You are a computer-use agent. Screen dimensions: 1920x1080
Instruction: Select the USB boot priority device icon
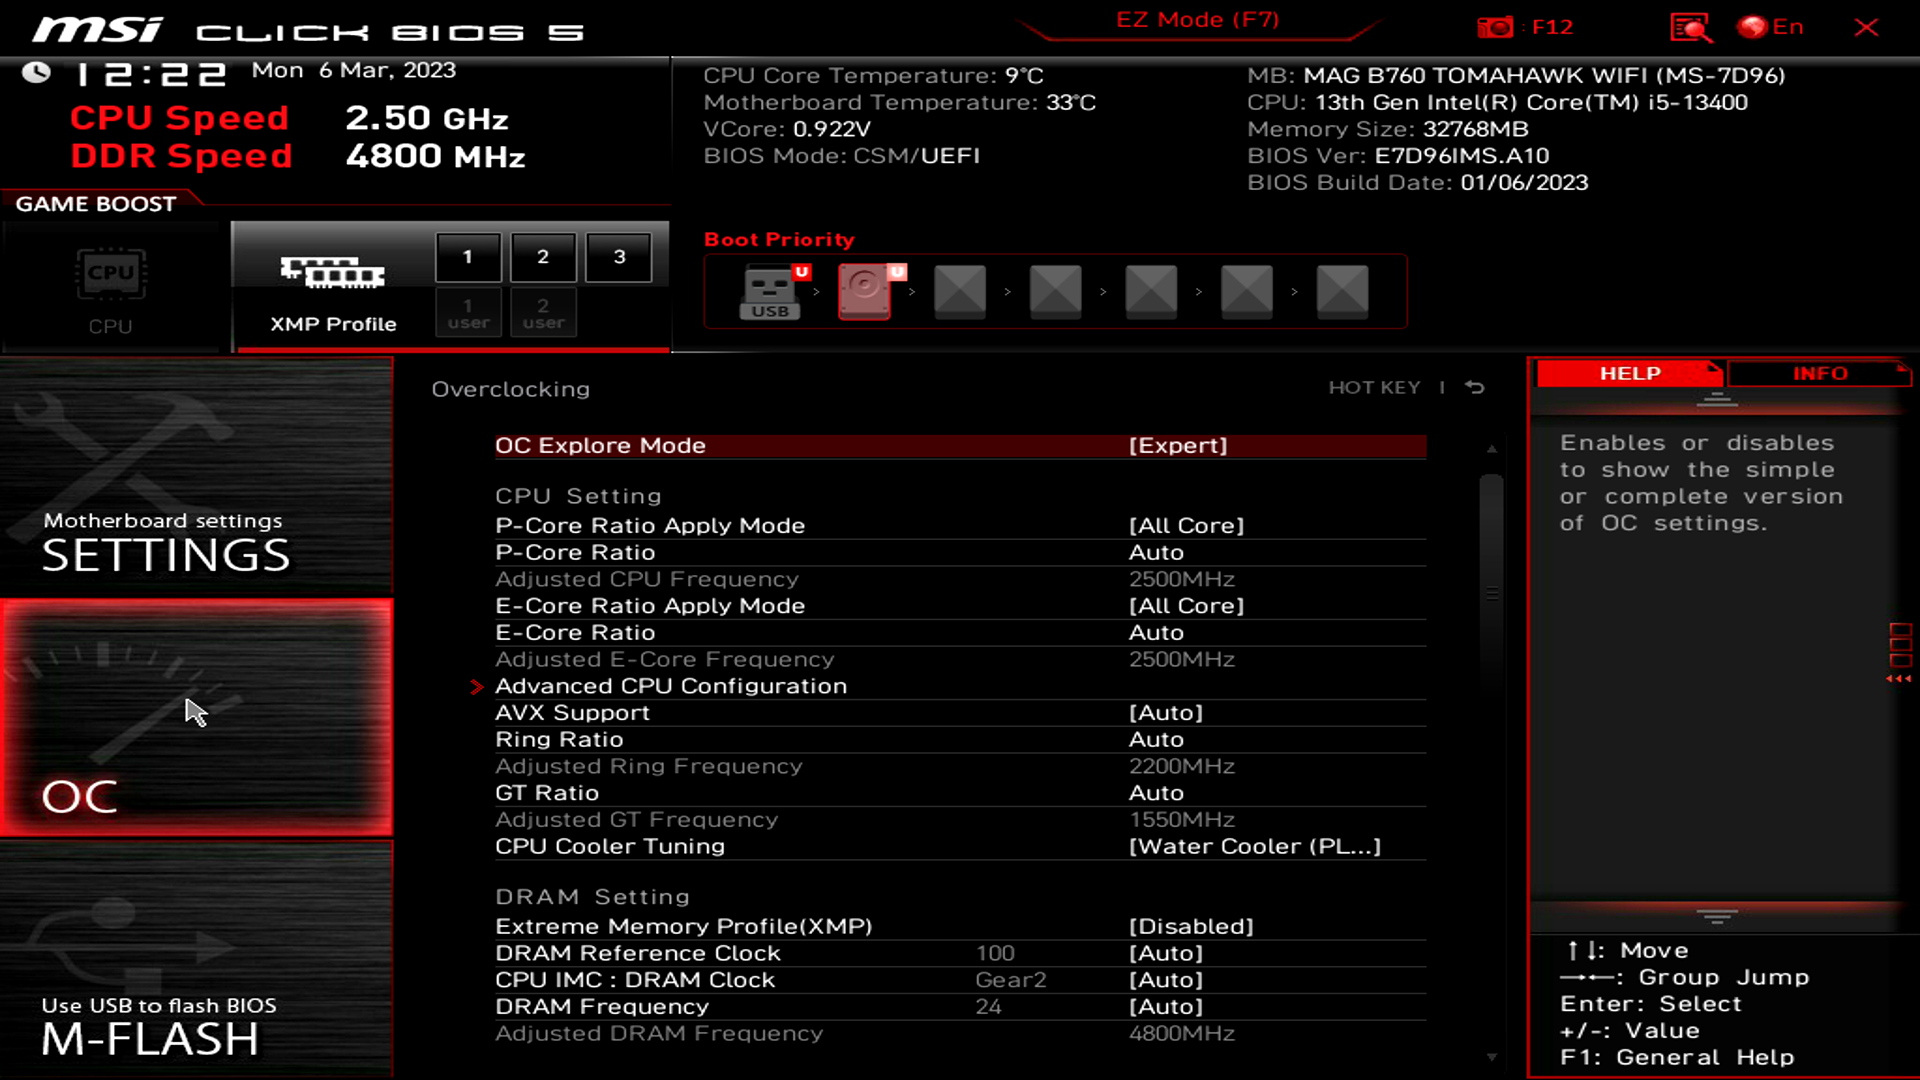click(x=770, y=291)
